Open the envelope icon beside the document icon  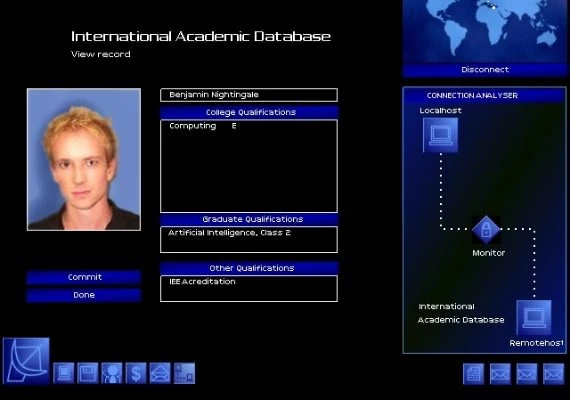click(x=500, y=374)
